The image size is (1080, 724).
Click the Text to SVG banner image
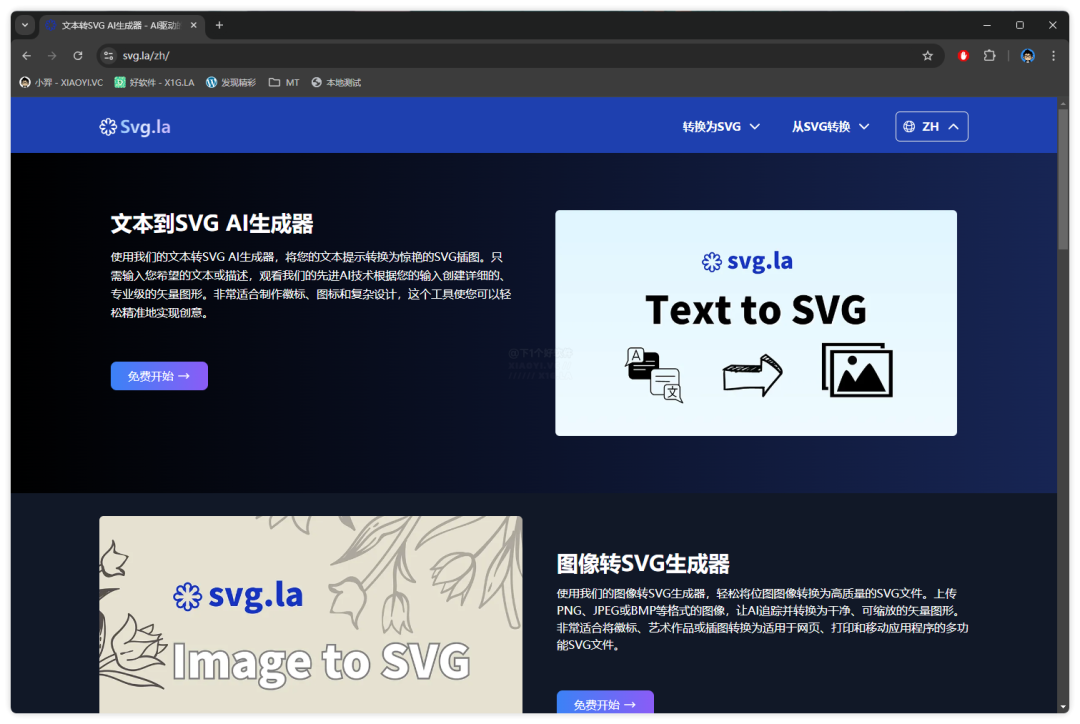click(x=756, y=322)
